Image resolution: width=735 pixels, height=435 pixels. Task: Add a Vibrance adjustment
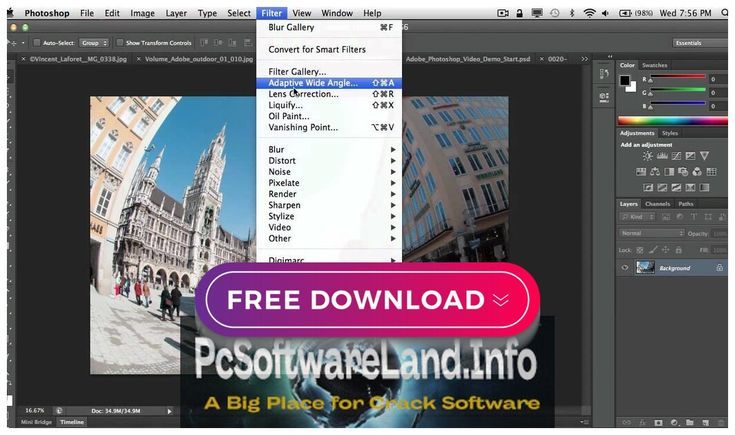point(704,156)
